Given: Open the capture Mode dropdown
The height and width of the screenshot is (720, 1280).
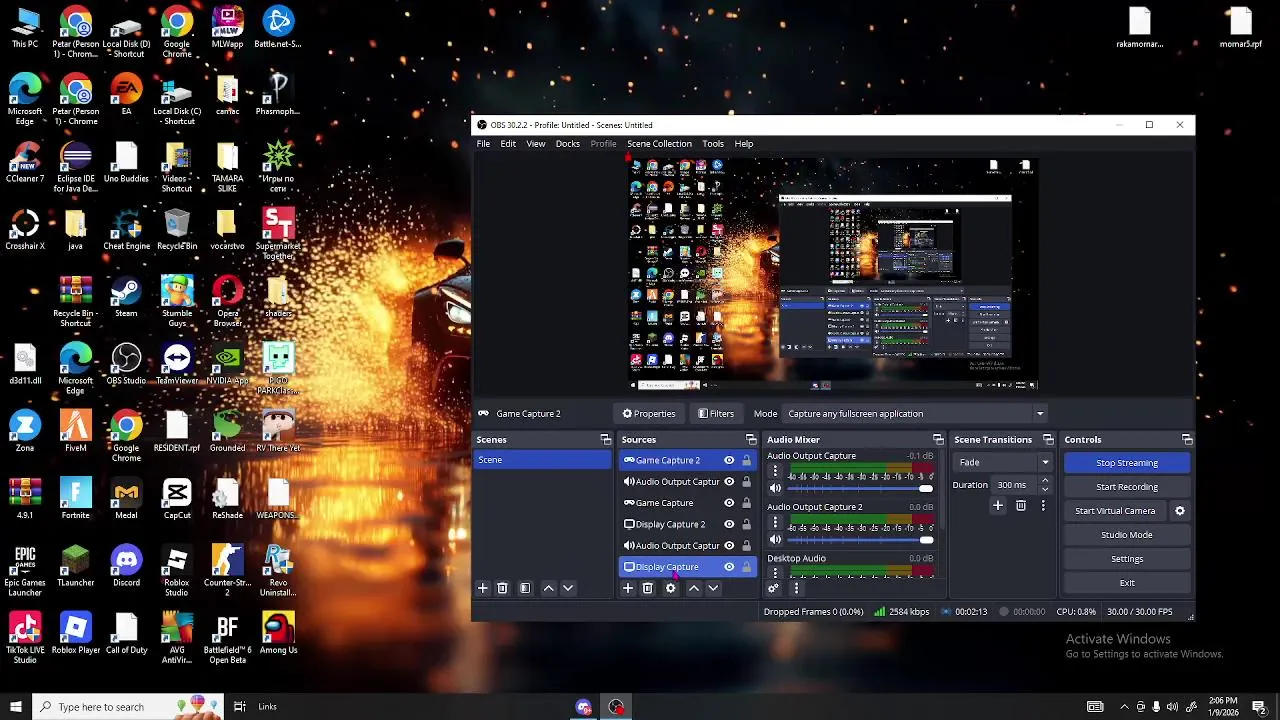Looking at the screenshot, I should tap(915, 414).
